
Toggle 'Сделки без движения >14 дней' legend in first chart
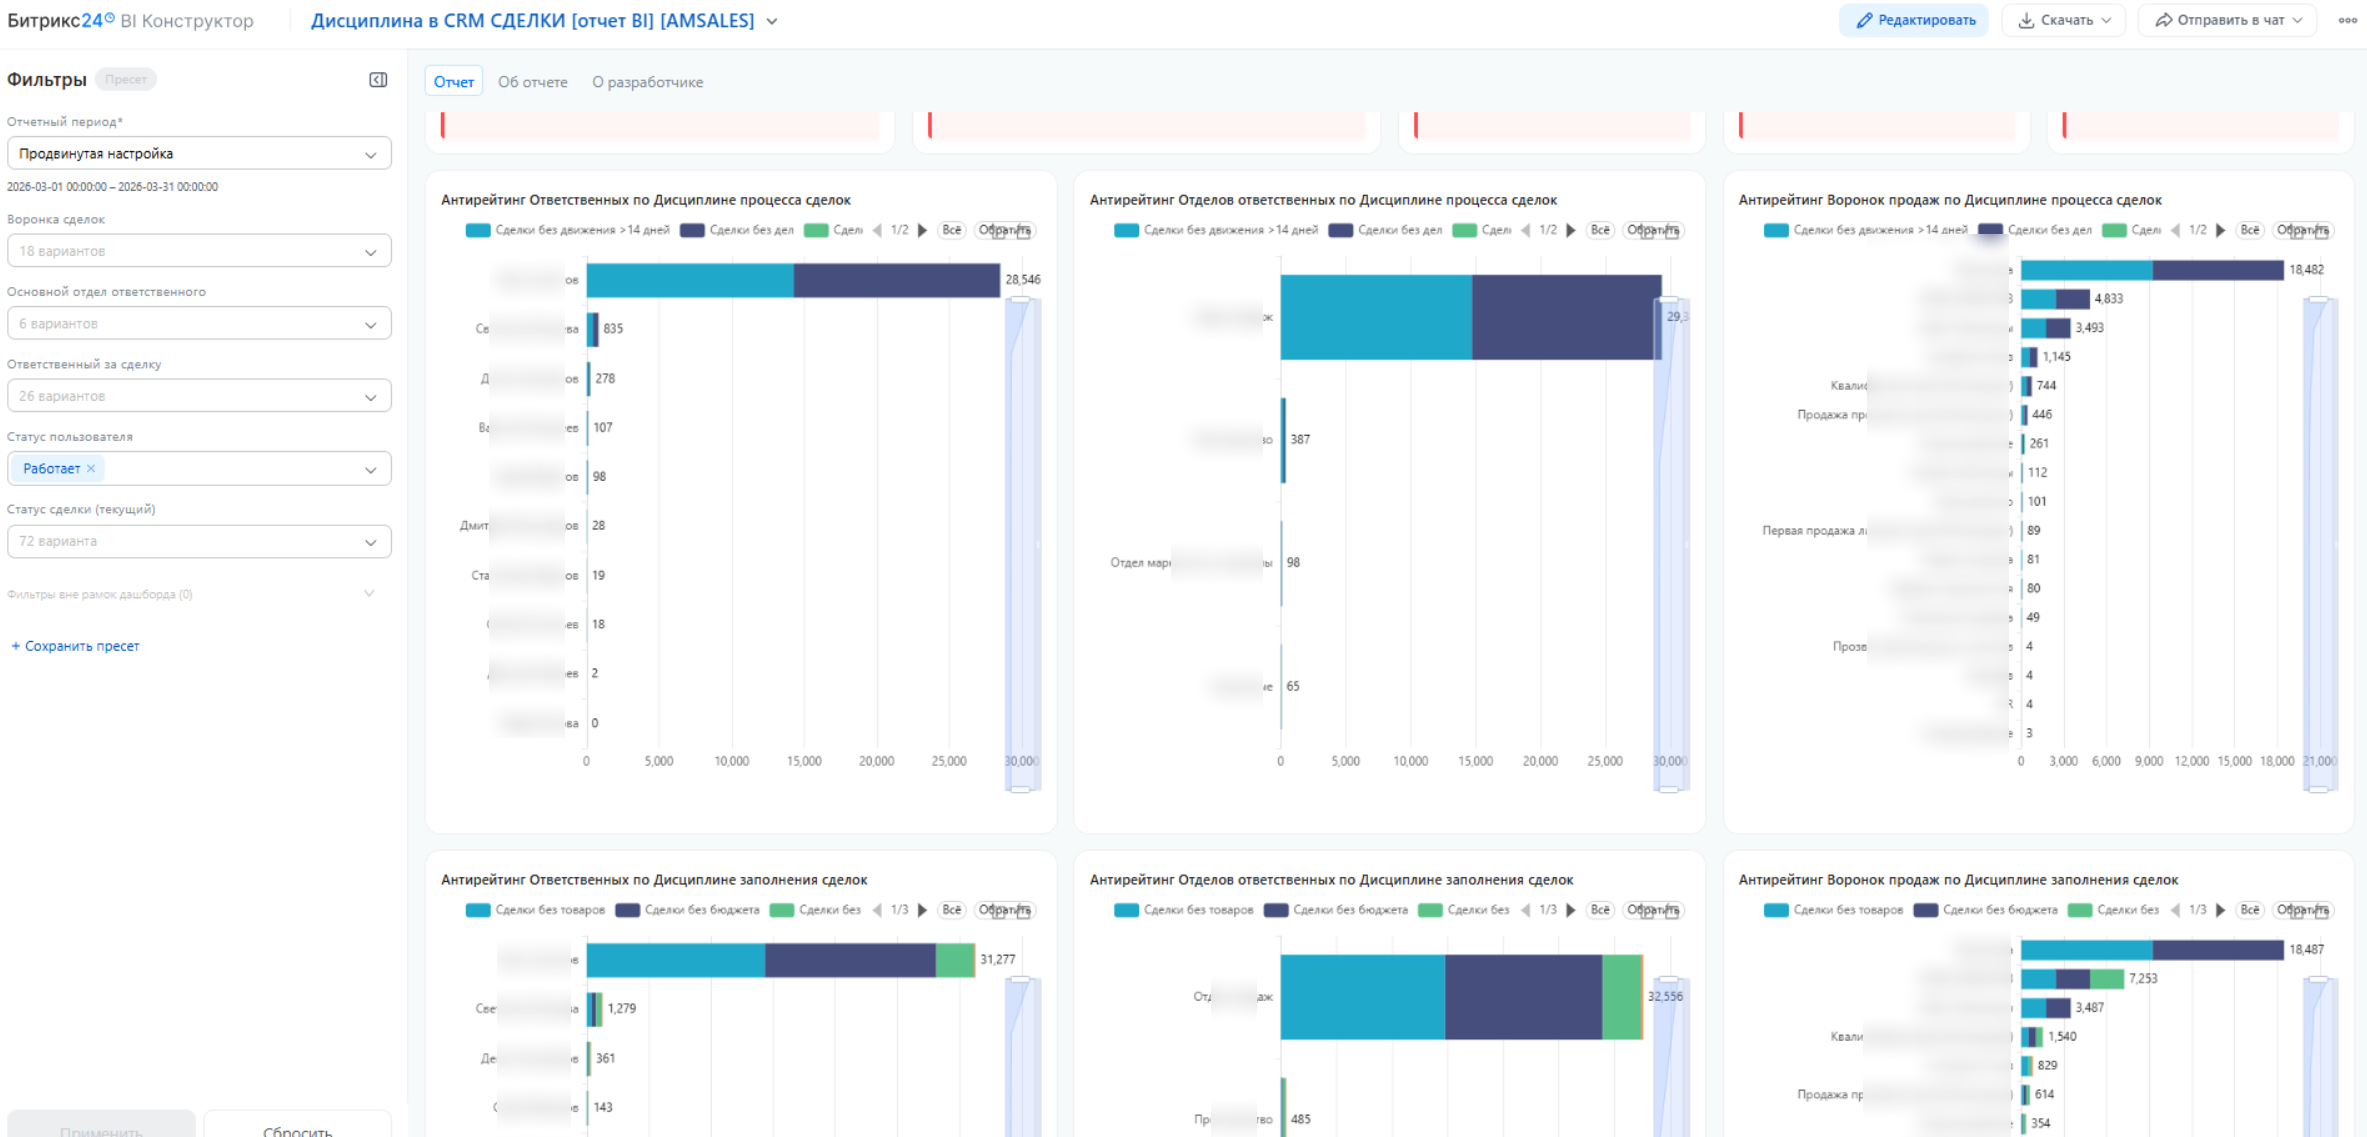[581, 231]
